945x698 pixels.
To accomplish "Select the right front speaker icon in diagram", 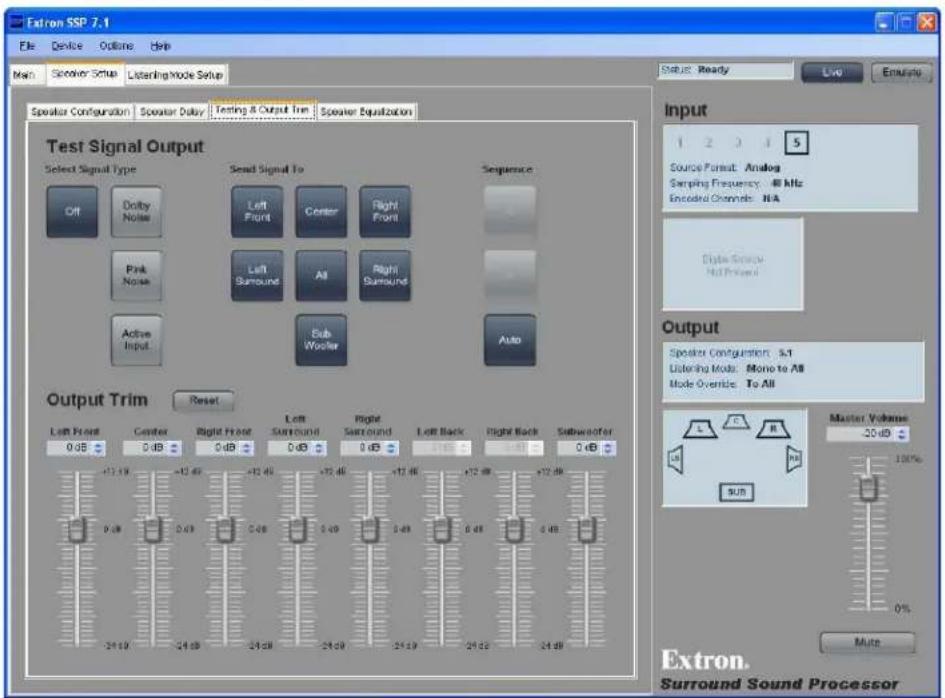I will pyautogui.click(x=773, y=429).
